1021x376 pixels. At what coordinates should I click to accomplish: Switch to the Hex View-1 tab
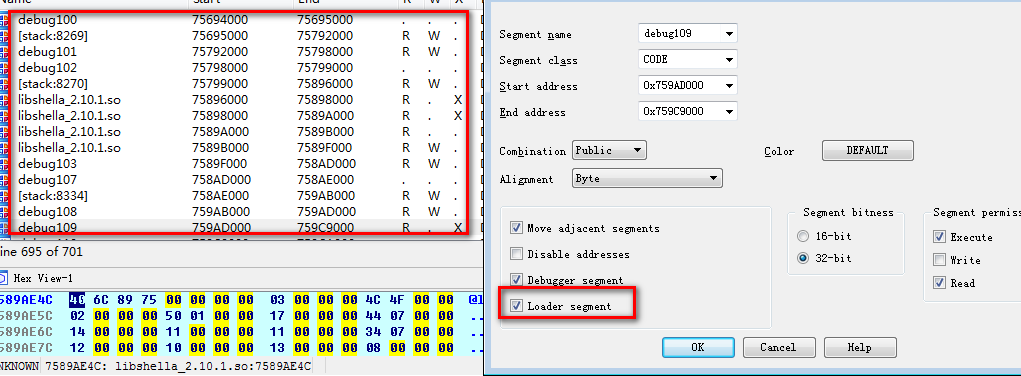[x=43, y=278]
